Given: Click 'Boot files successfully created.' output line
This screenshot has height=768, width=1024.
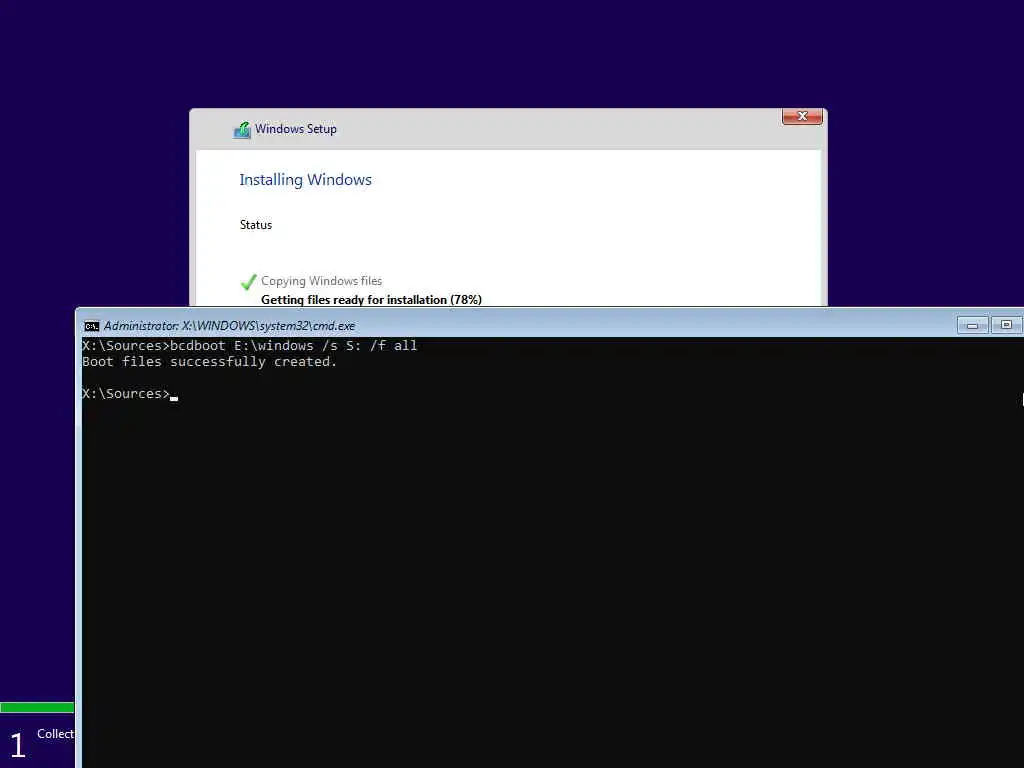Looking at the screenshot, I should click(x=210, y=362).
